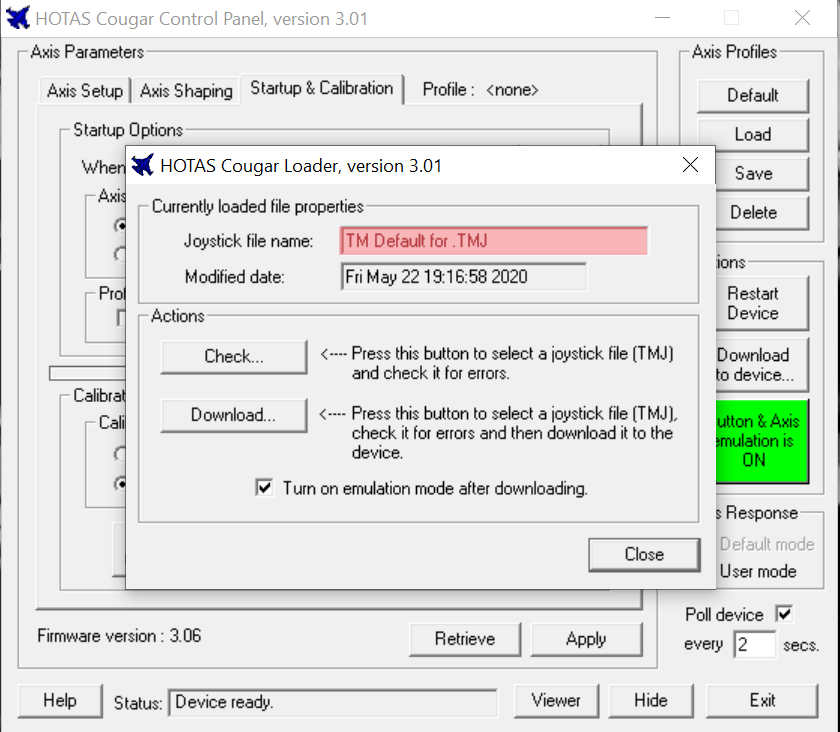840x732 pixels.
Task: Open the Viewer
Action: click(x=556, y=700)
